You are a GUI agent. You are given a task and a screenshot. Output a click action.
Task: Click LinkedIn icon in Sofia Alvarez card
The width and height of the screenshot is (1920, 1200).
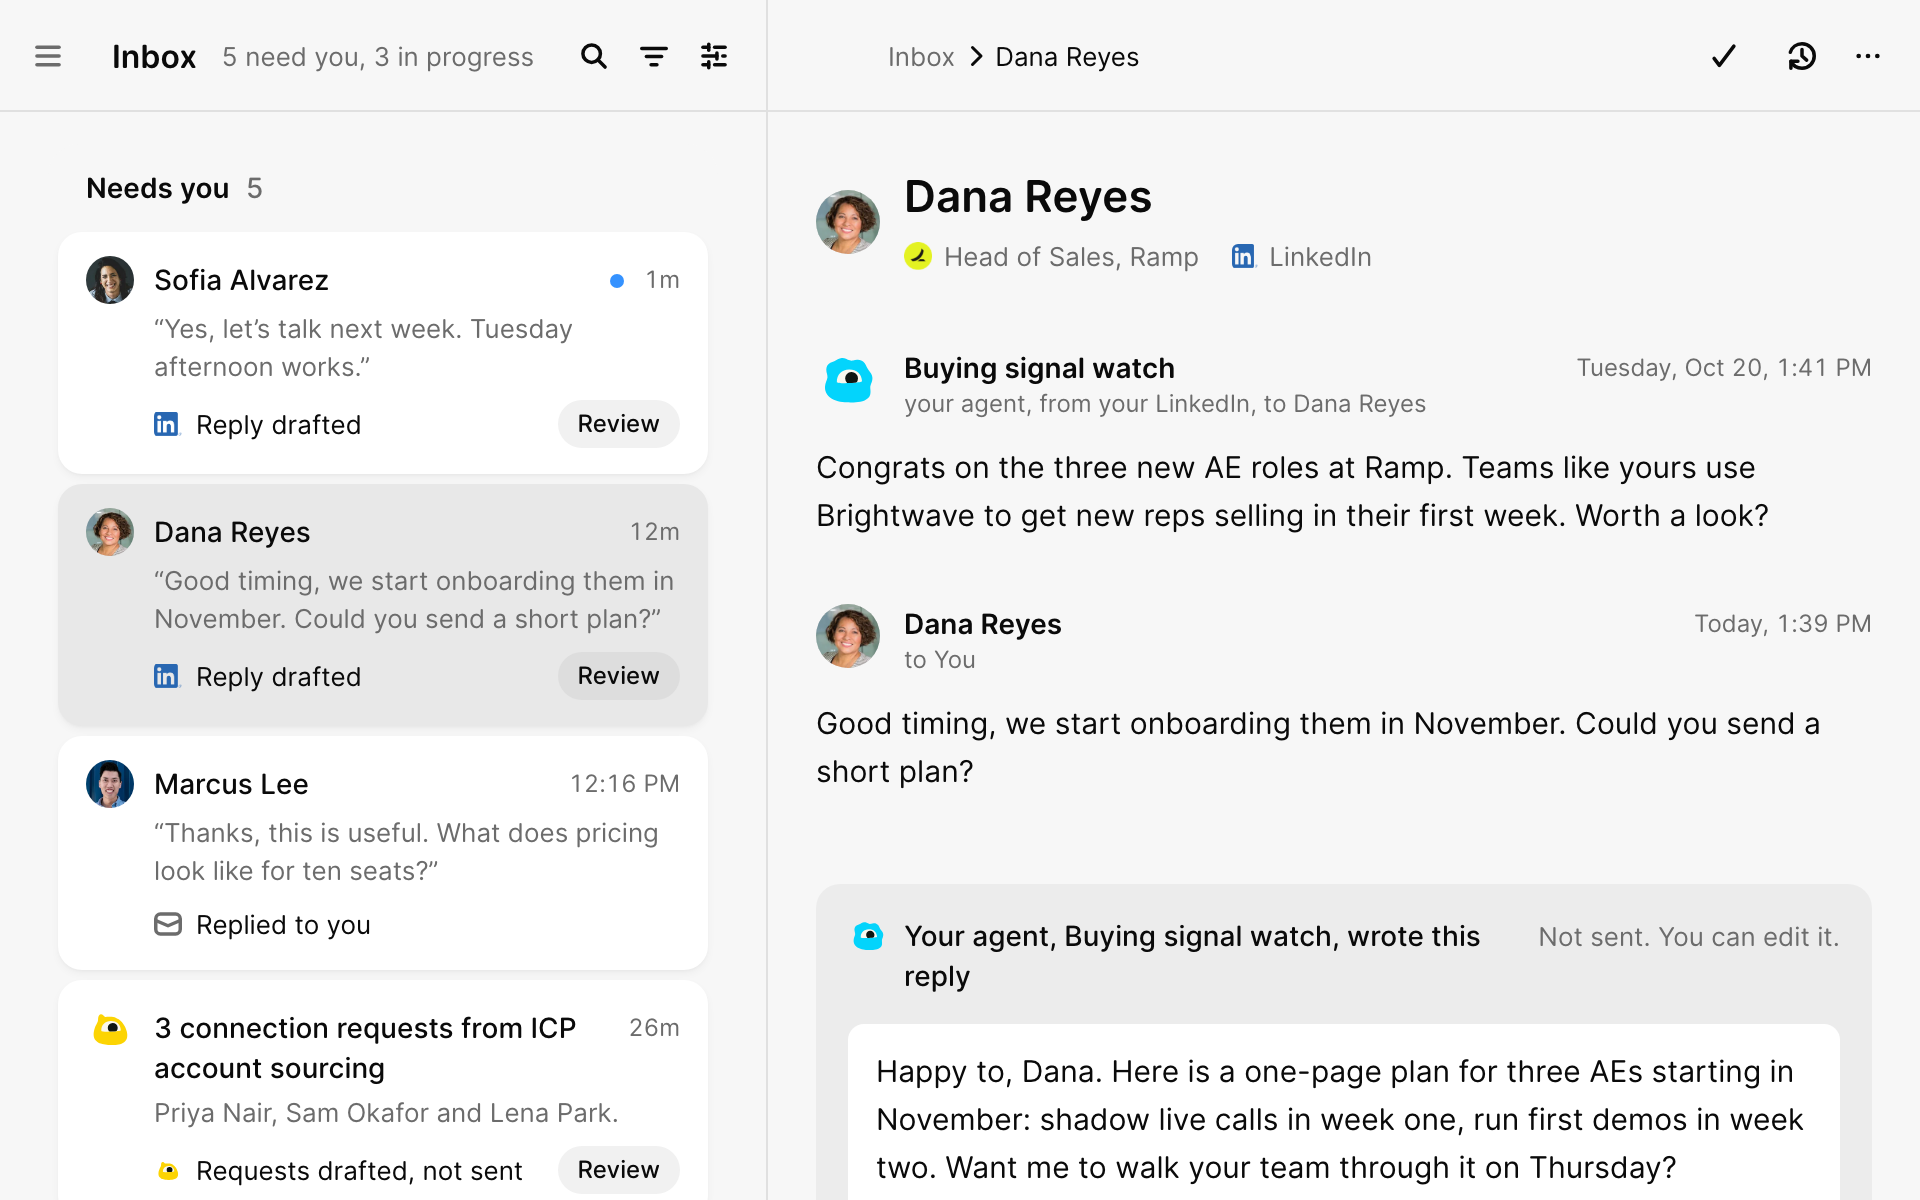[166, 424]
